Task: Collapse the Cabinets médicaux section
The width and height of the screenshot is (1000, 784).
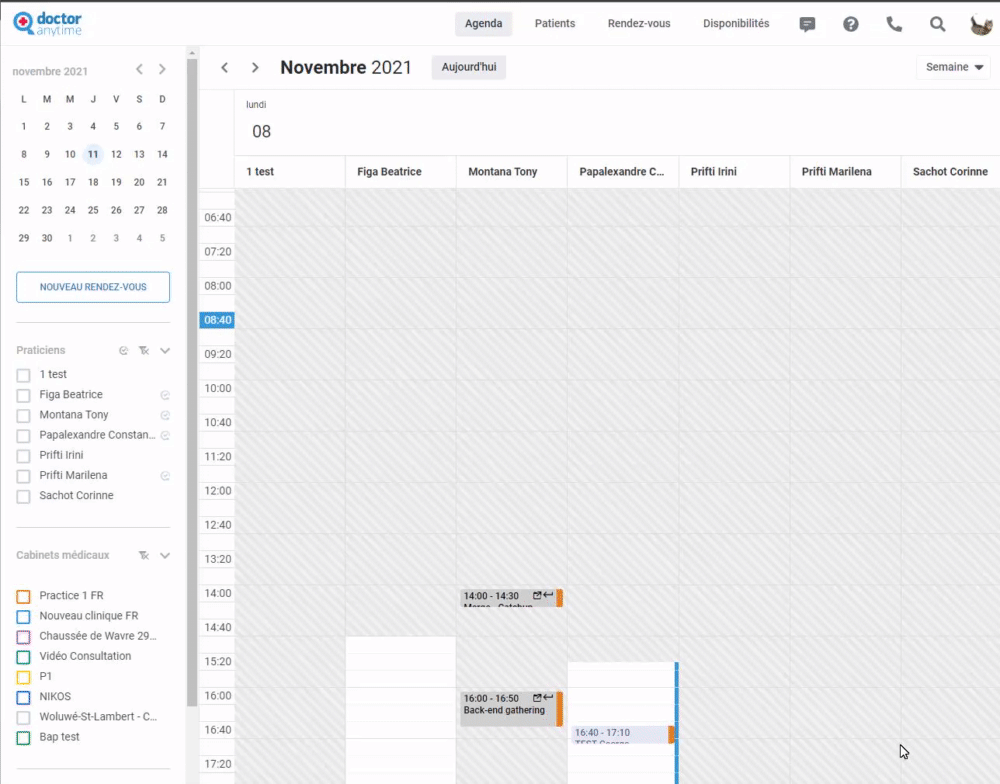Action: coord(165,555)
